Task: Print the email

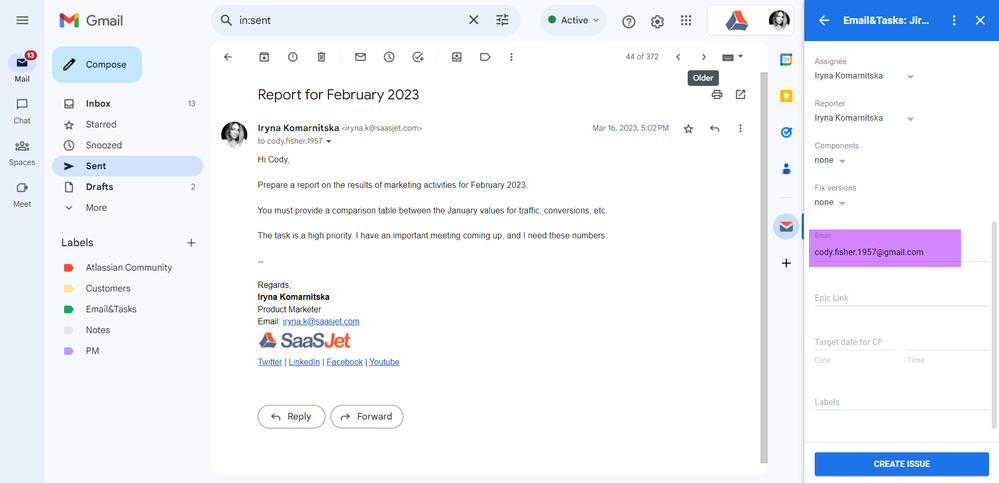Action: click(717, 95)
